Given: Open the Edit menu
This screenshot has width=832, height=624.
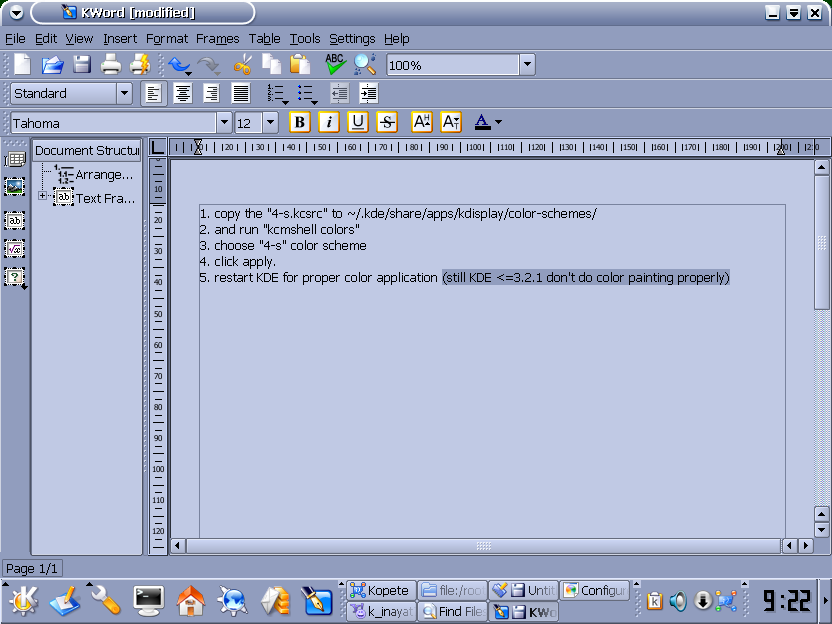Looking at the screenshot, I should coord(46,39).
